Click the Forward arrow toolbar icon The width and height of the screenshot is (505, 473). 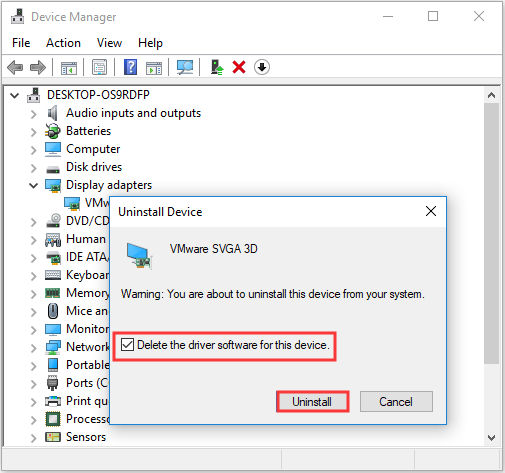point(38,67)
